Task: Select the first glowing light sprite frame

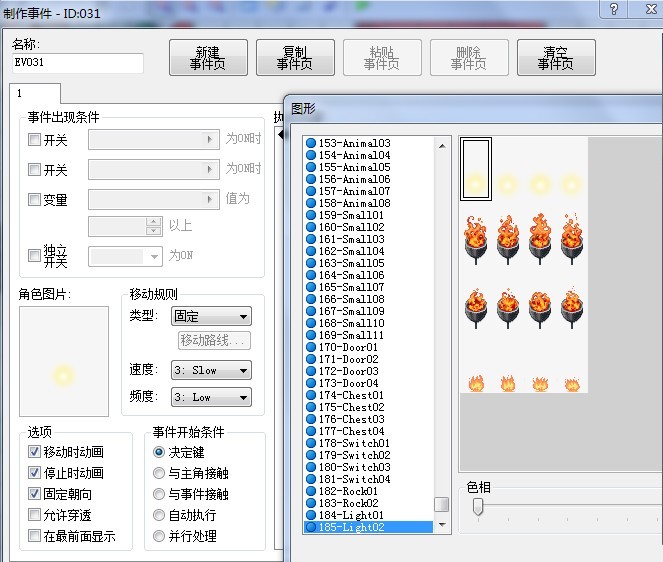Action: coord(476,169)
